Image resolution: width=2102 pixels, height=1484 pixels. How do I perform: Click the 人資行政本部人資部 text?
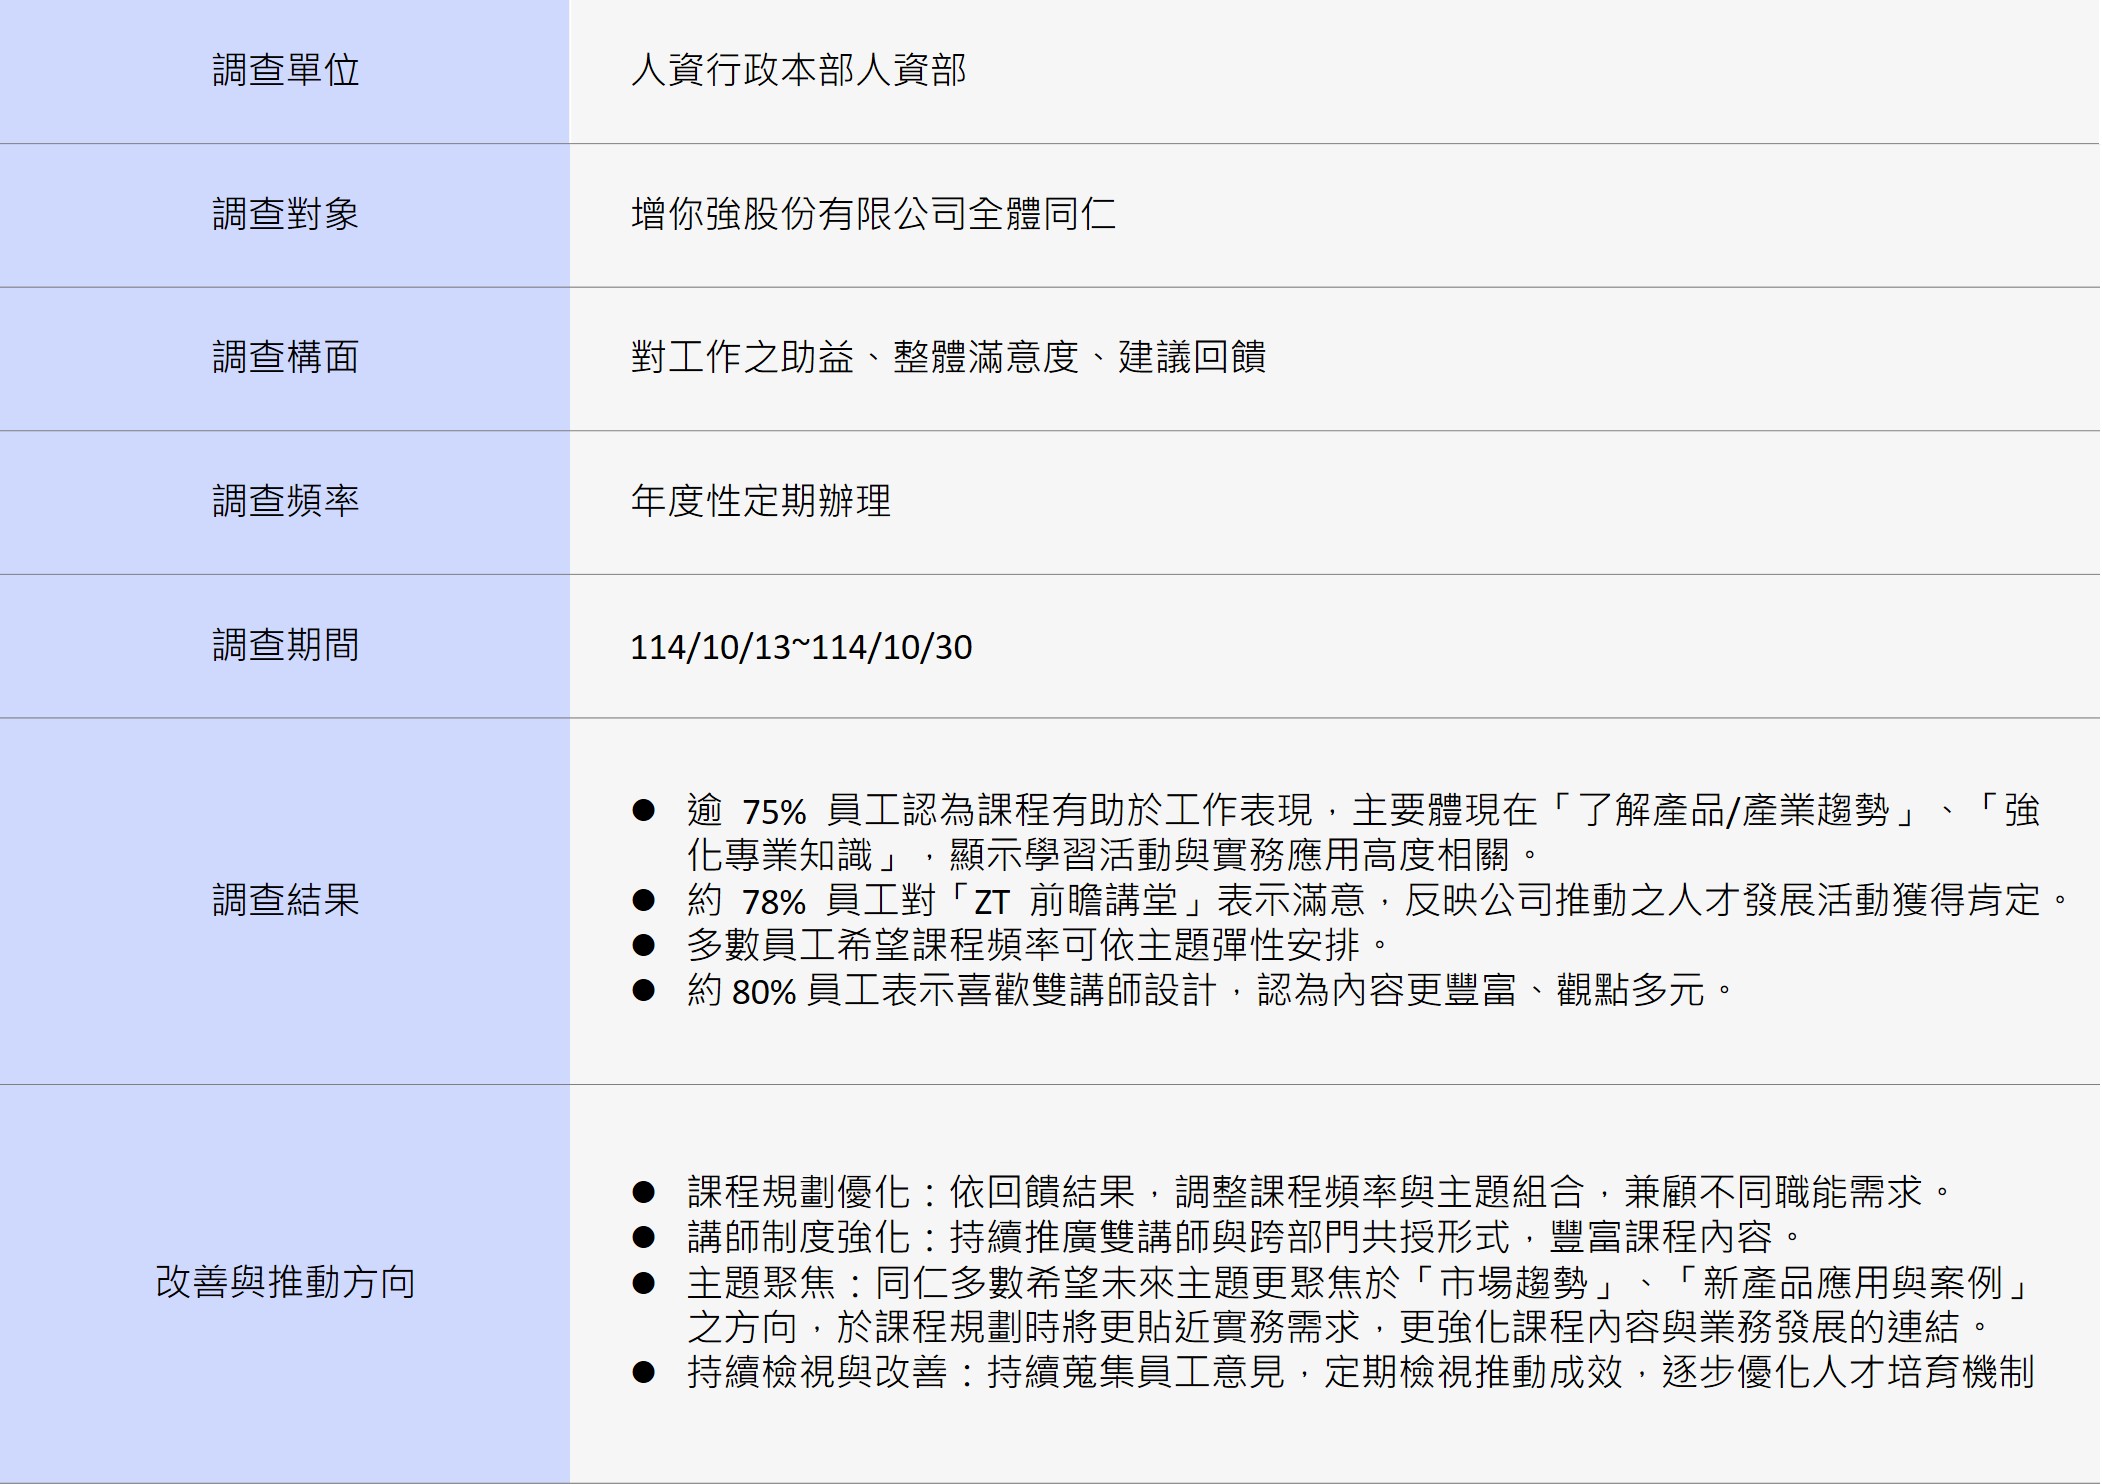tap(798, 71)
